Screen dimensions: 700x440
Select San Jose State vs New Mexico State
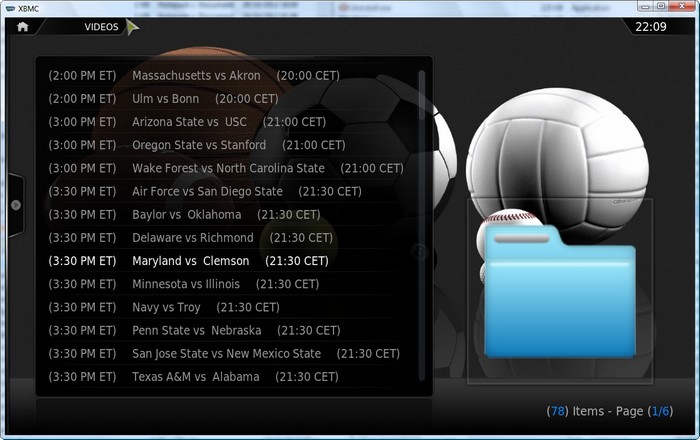[x=228, y=354]
